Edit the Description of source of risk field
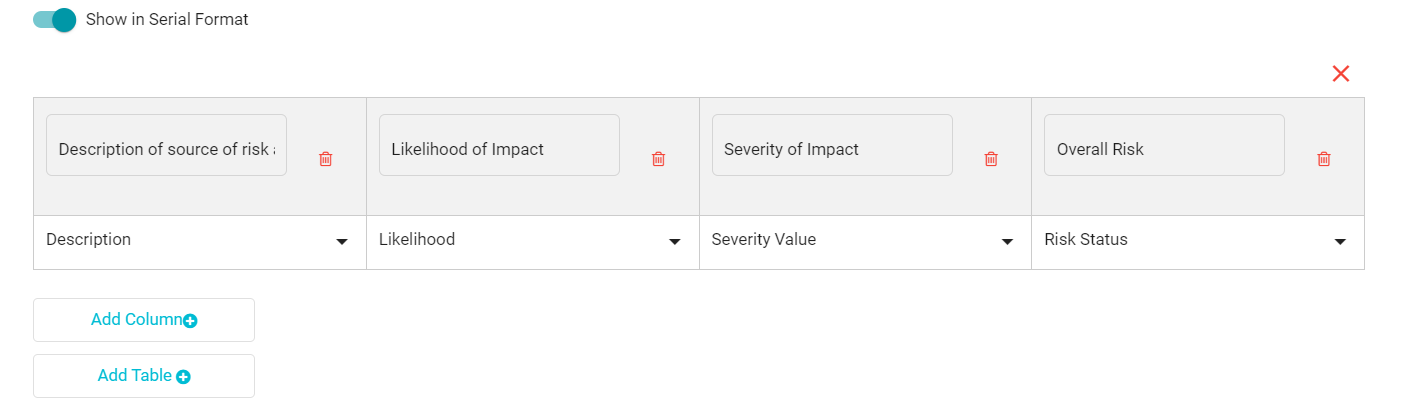 click(x=166, y=145)
